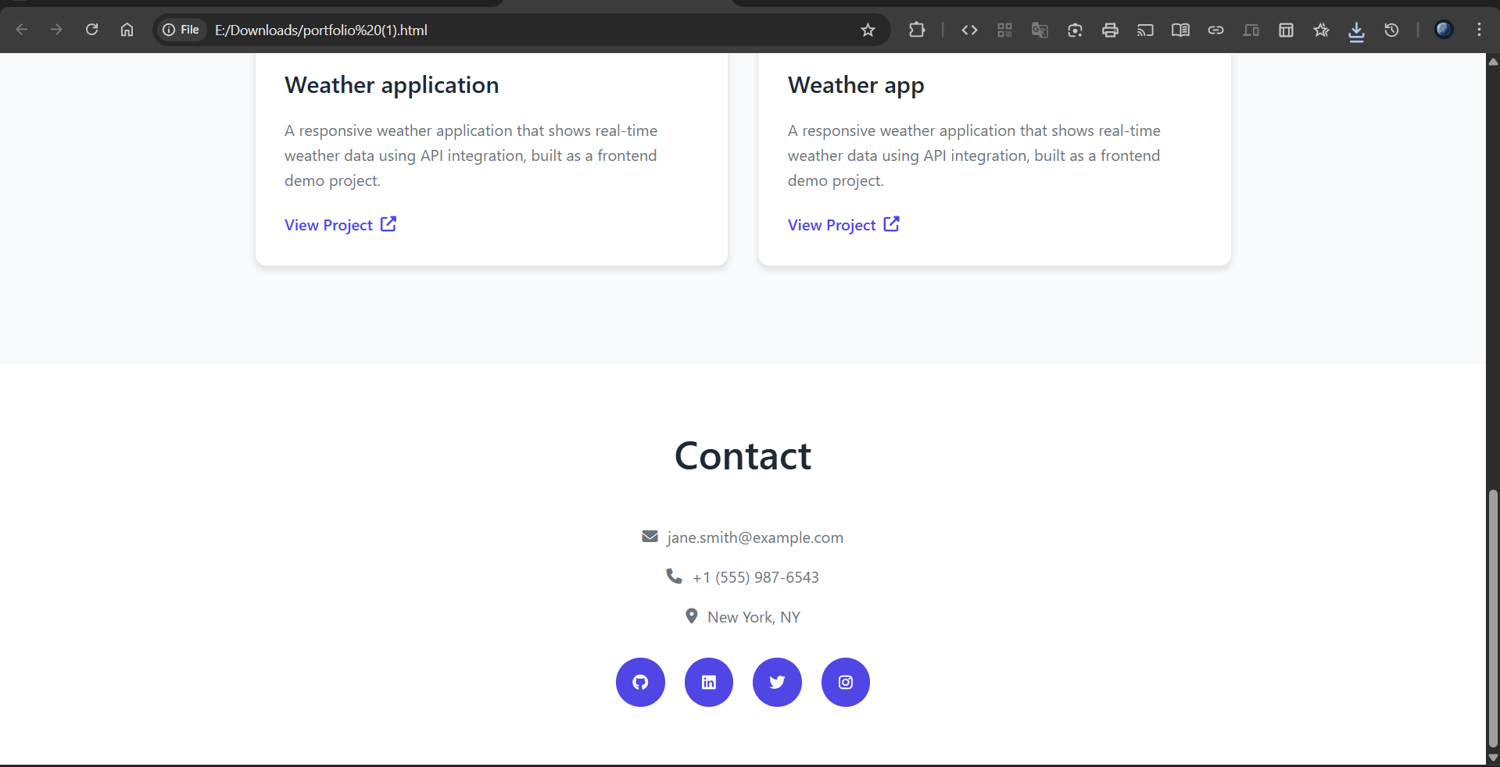
Task: Click the vertical scrollbar thumb
Action: tap(1493, 618)
